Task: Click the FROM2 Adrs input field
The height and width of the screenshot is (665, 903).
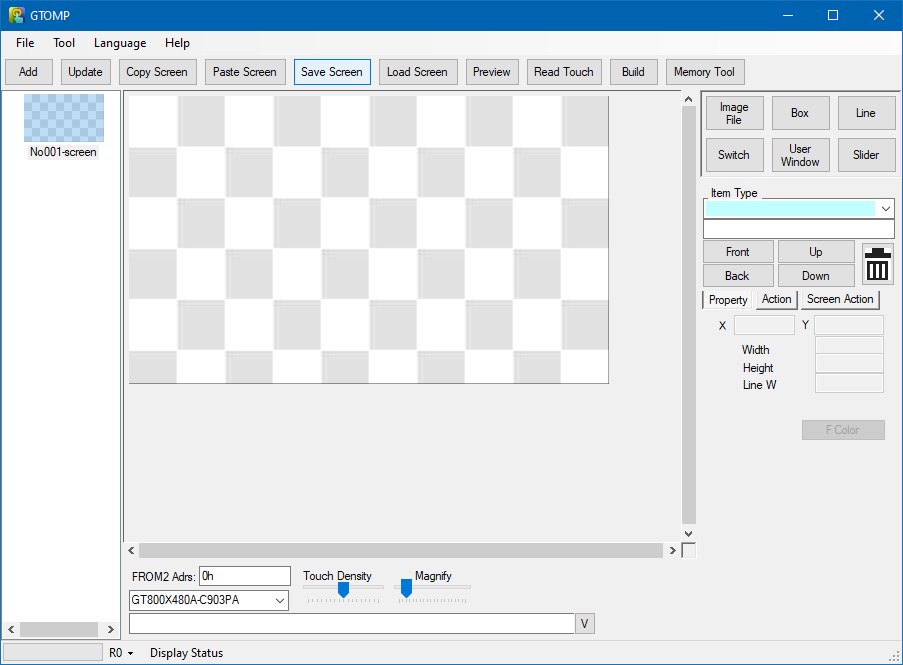Action: coord(244,576)
